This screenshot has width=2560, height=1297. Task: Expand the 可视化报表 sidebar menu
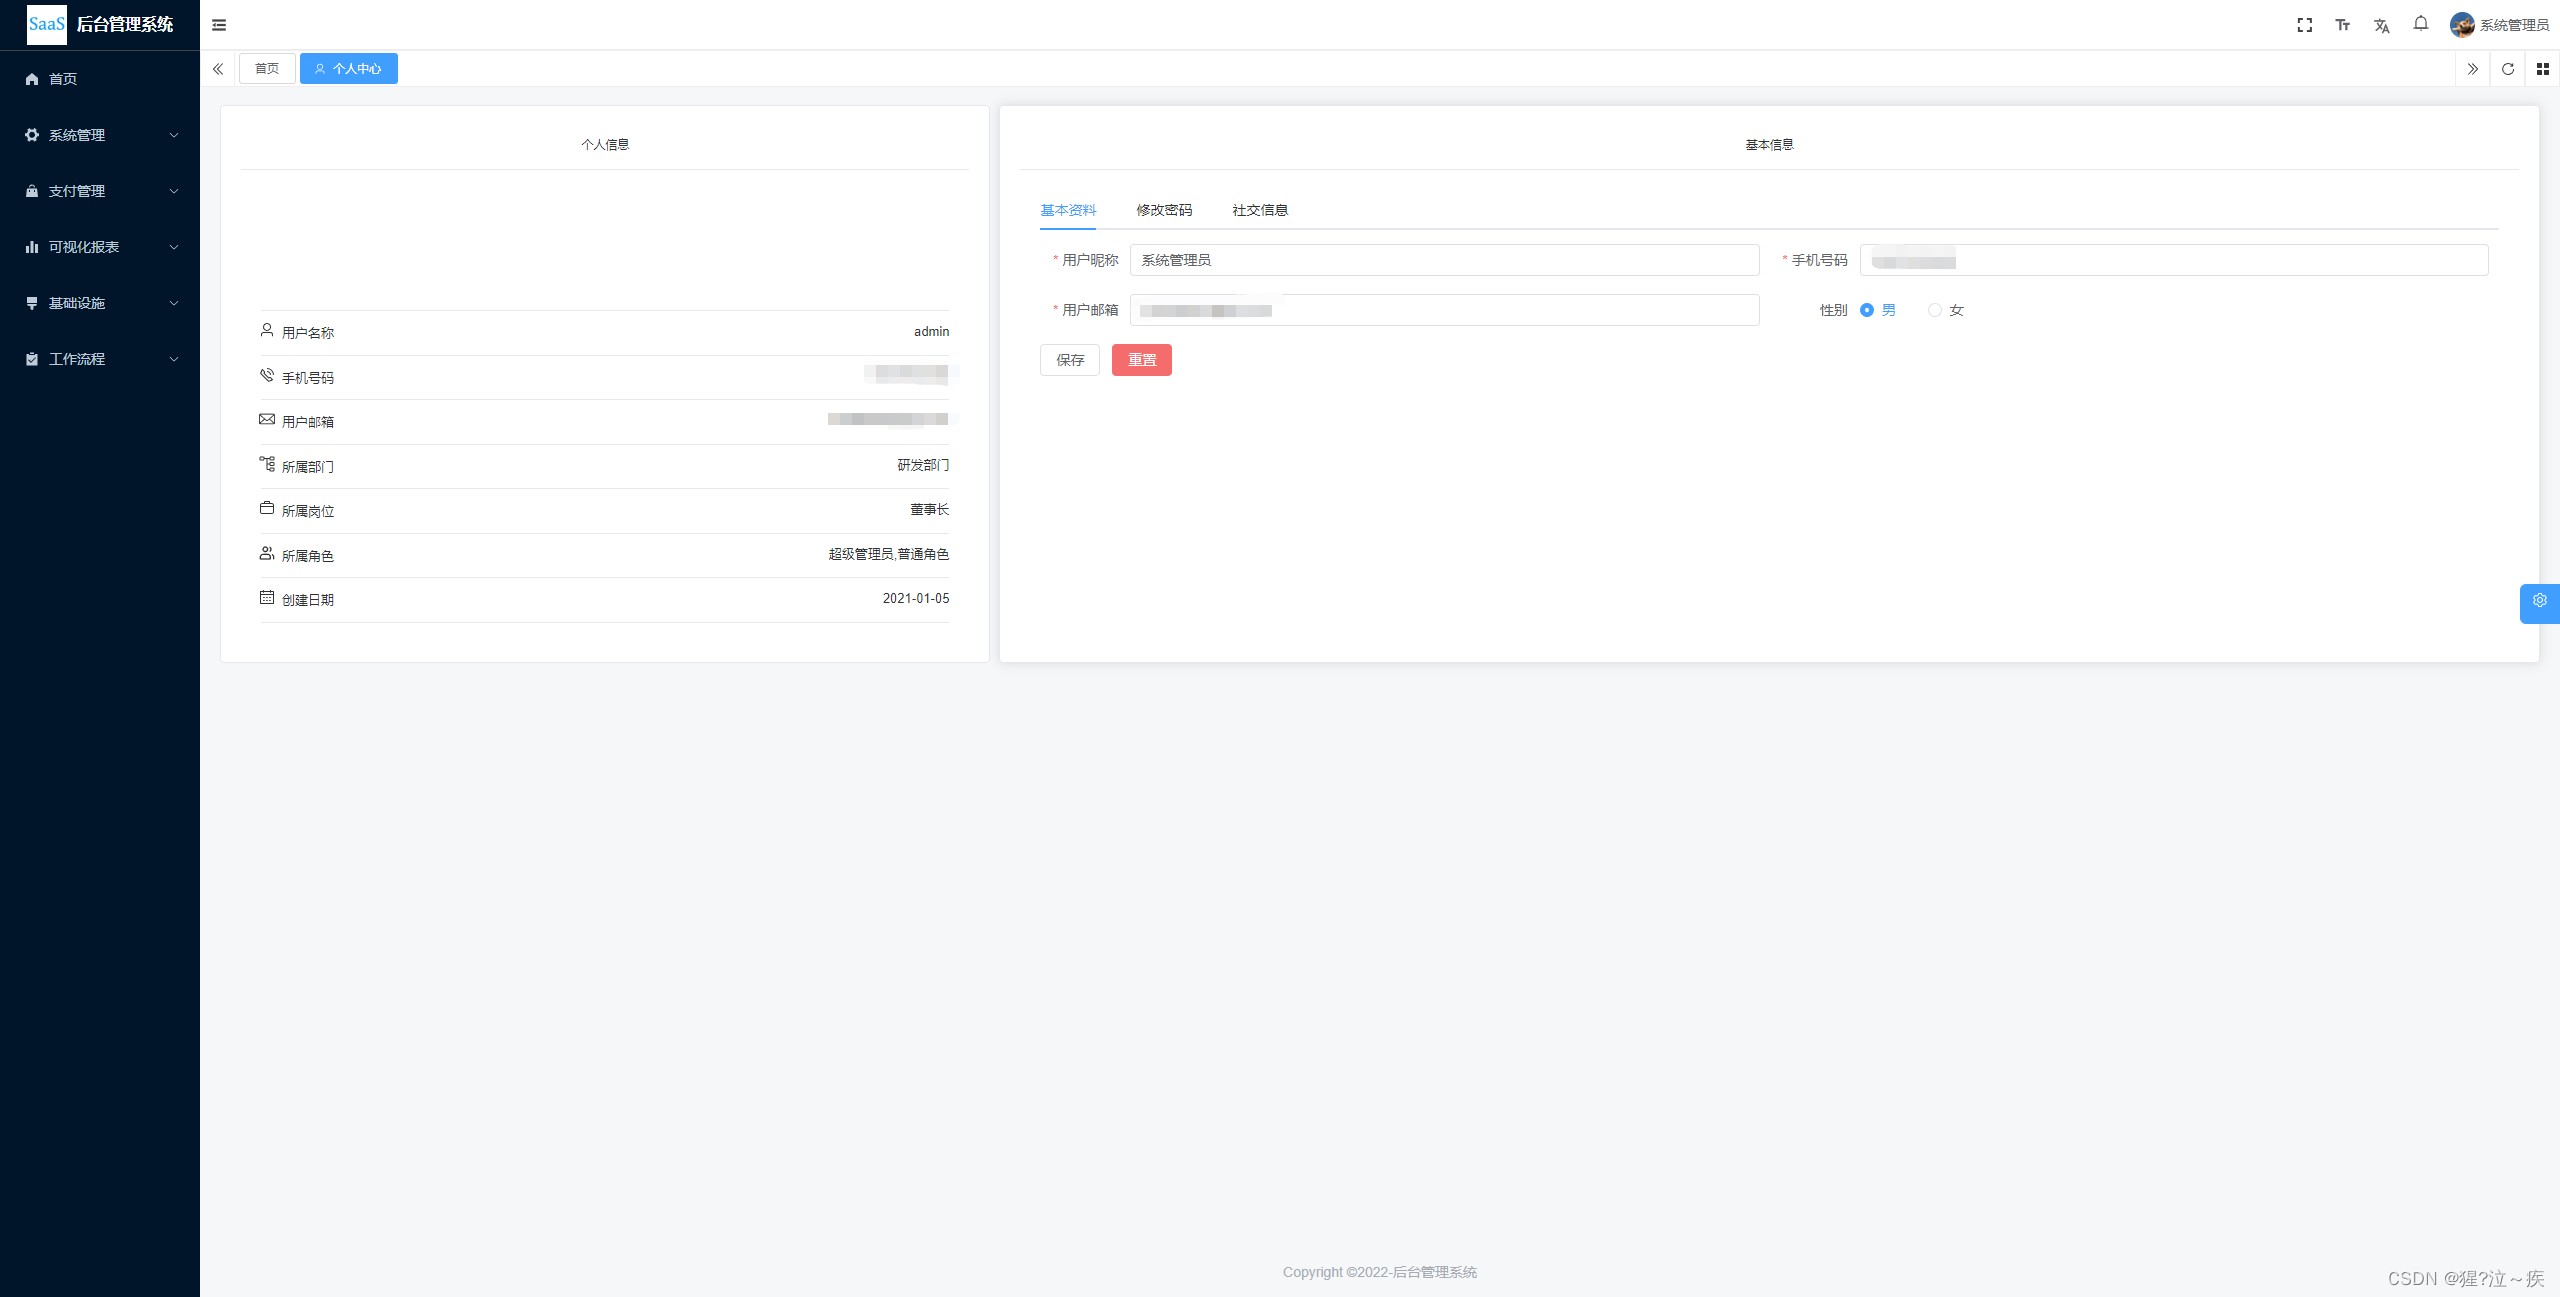[100, 247]
